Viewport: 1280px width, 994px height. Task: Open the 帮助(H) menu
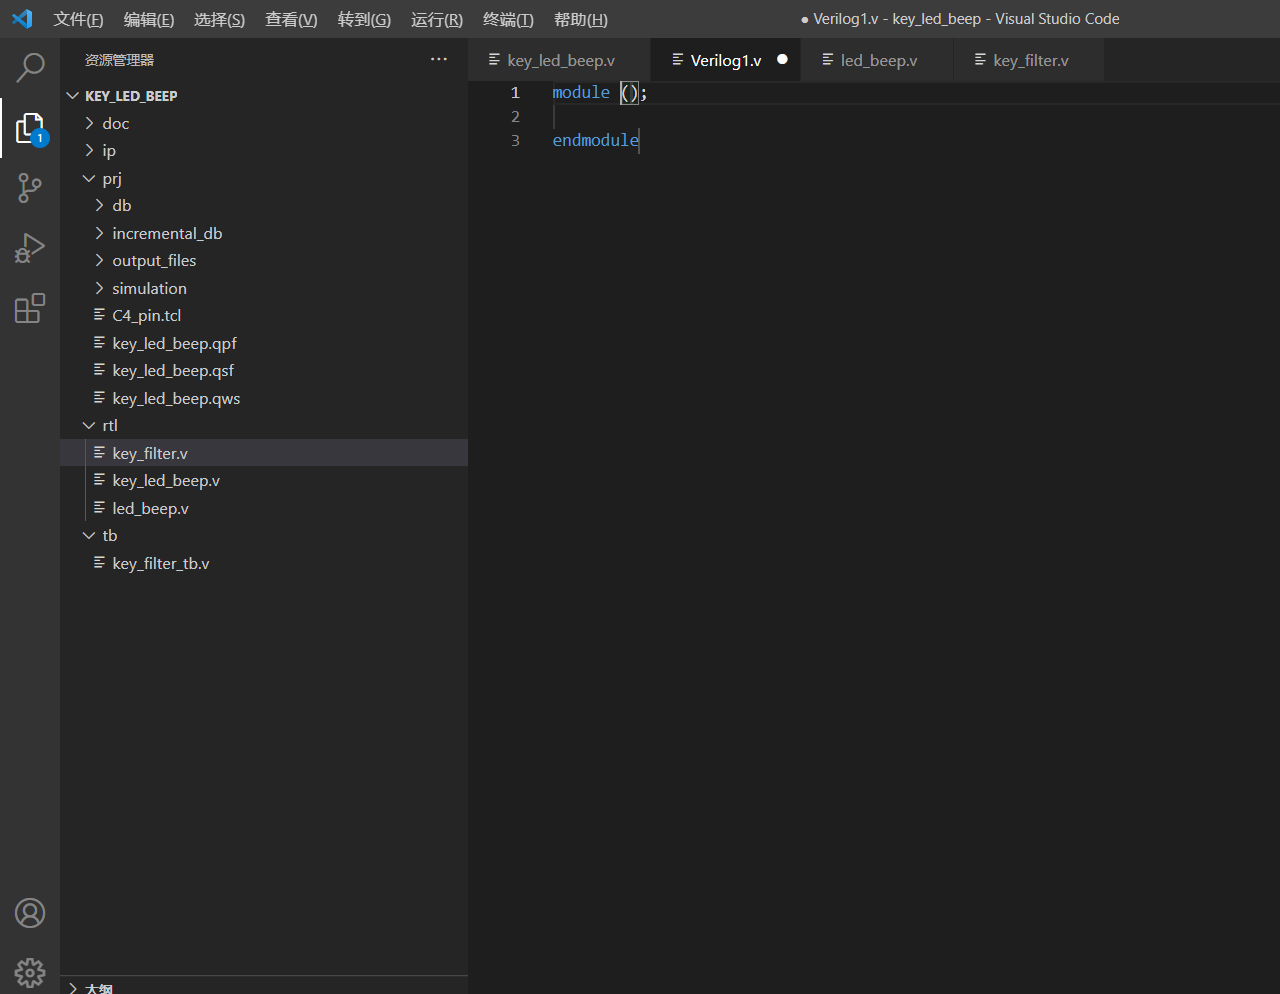click(580, 20)
